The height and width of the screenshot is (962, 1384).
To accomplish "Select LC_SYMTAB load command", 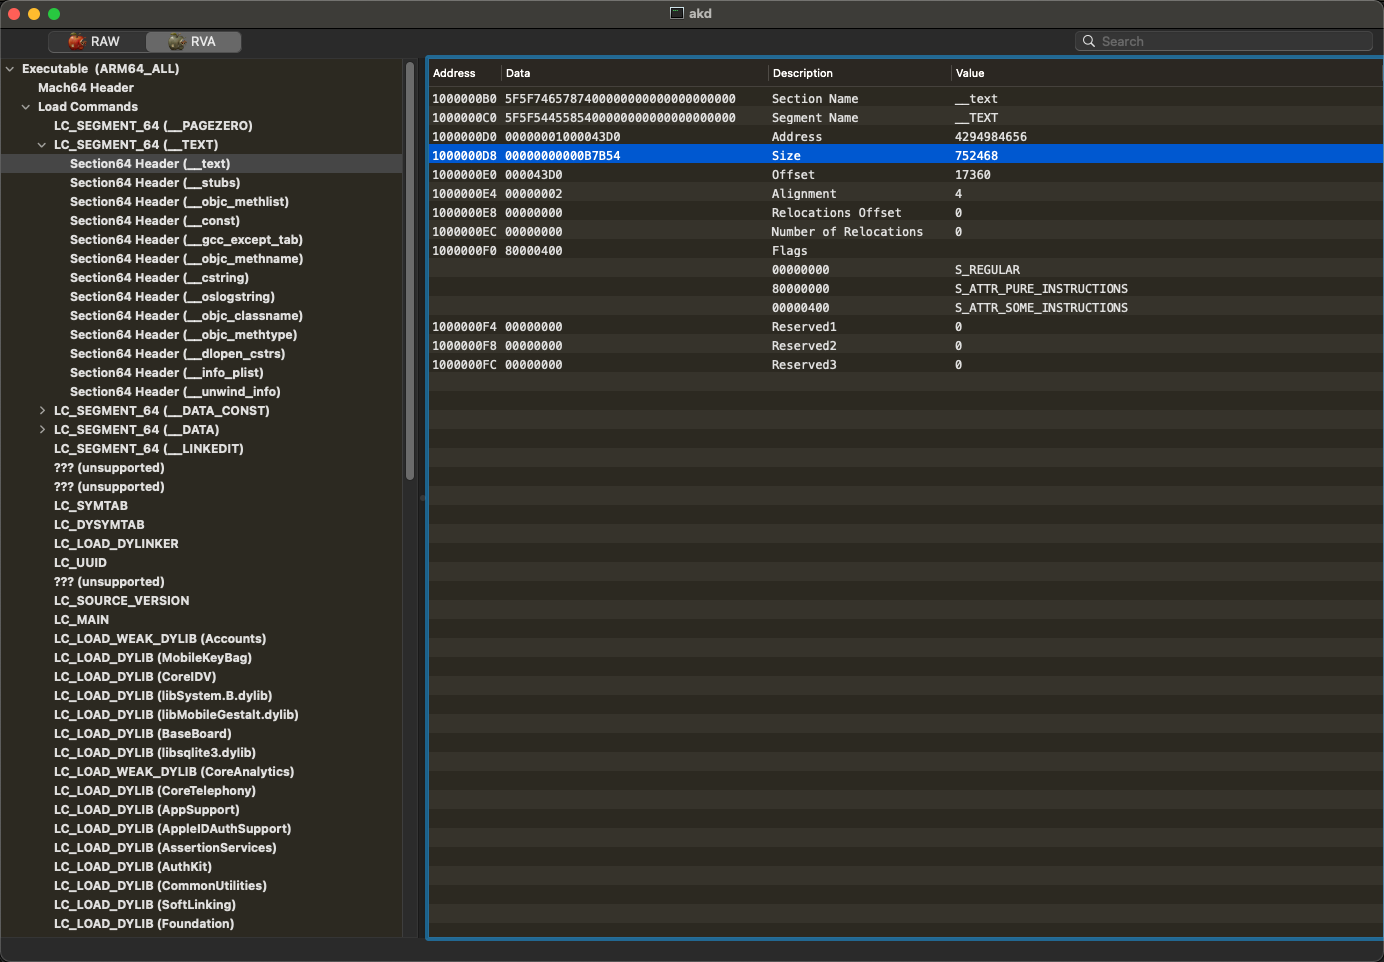I will point(91,506).
